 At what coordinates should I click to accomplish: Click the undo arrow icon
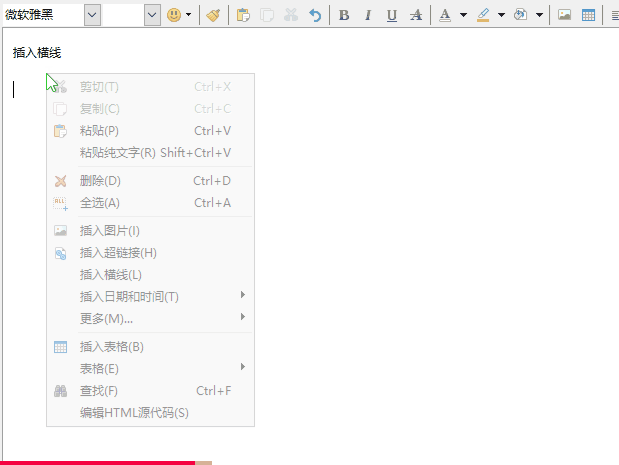(315, 15)
